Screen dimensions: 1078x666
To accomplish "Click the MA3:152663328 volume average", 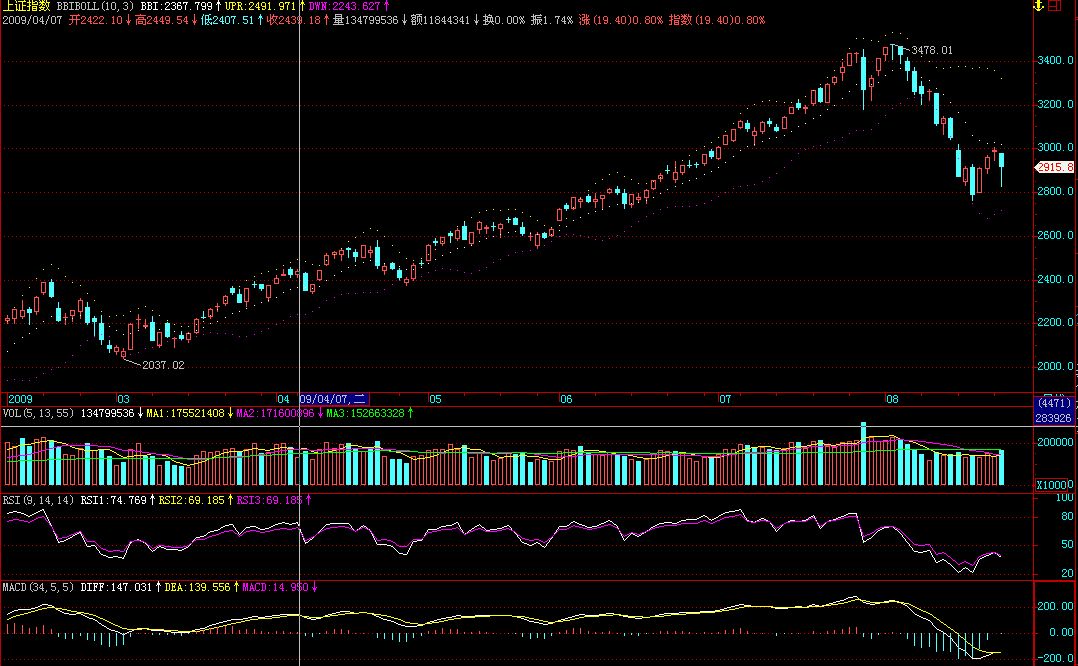I will 365,414.
